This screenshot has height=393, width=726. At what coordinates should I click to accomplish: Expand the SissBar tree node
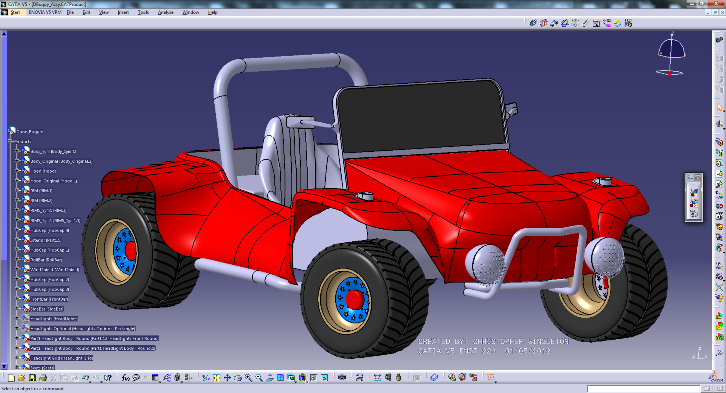tap(17, 309)
